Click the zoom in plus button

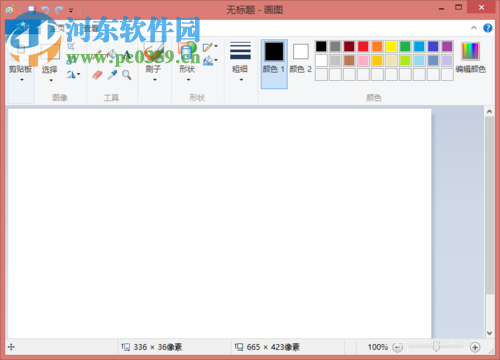coord(475,347)
